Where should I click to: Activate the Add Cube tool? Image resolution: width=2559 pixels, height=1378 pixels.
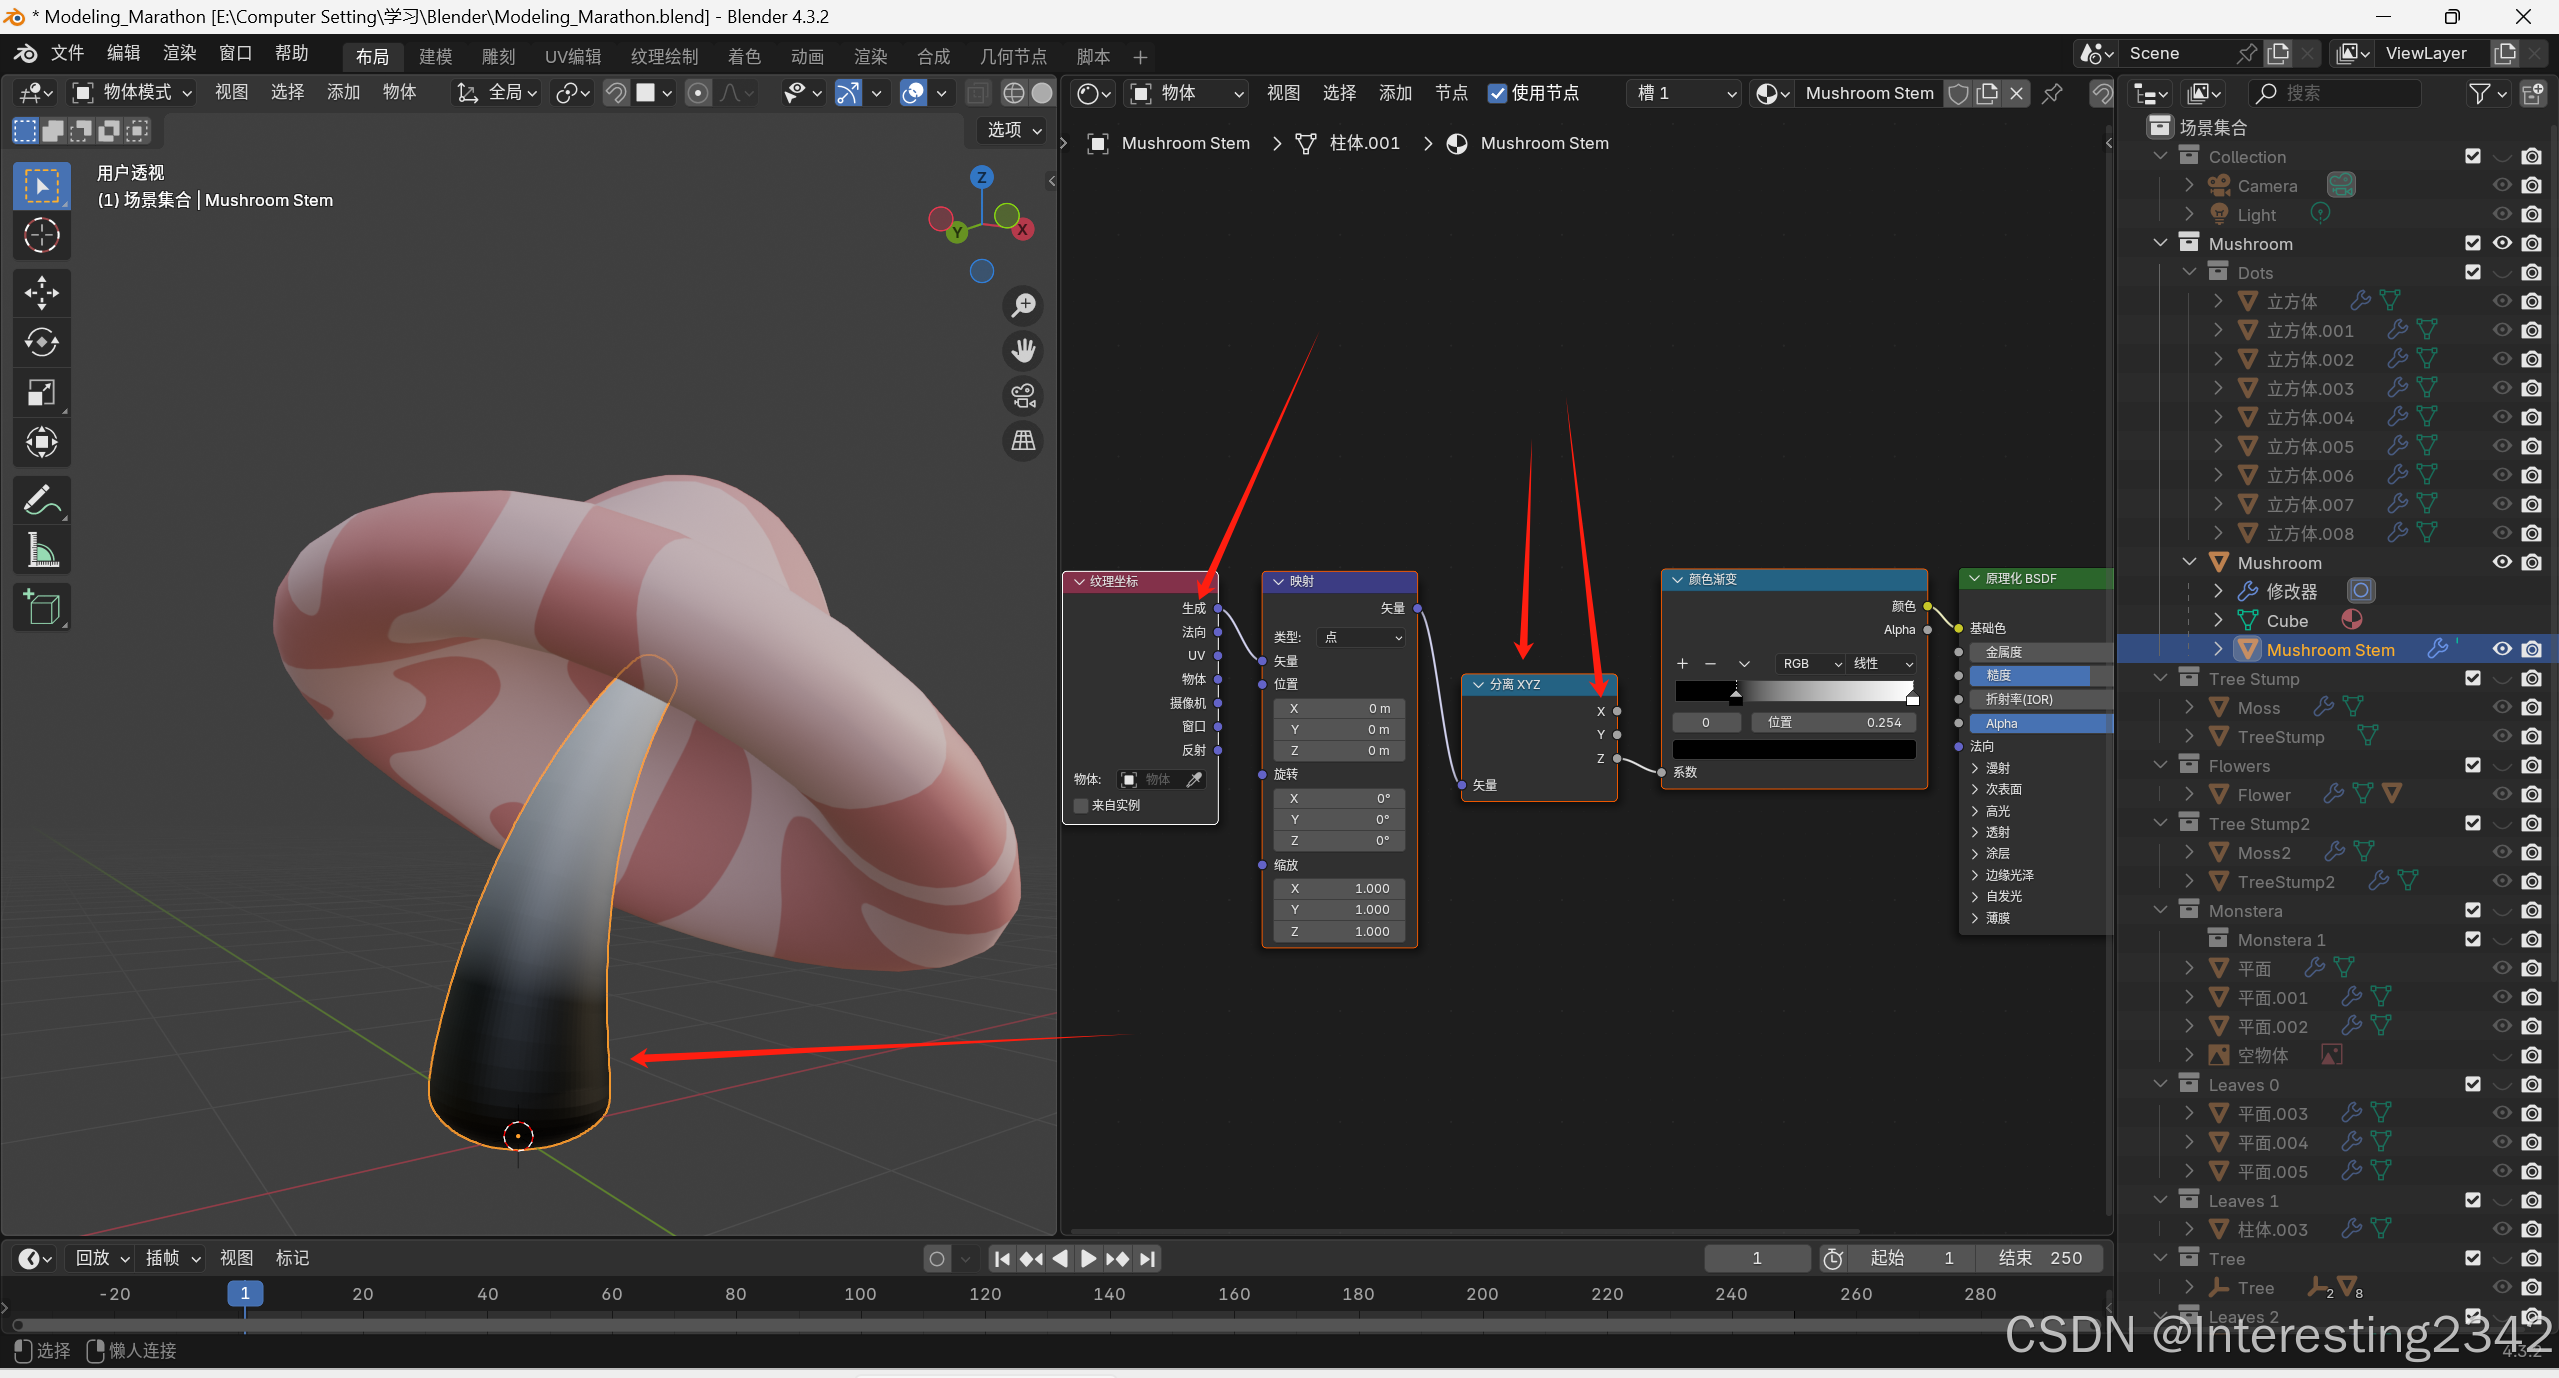41,607
